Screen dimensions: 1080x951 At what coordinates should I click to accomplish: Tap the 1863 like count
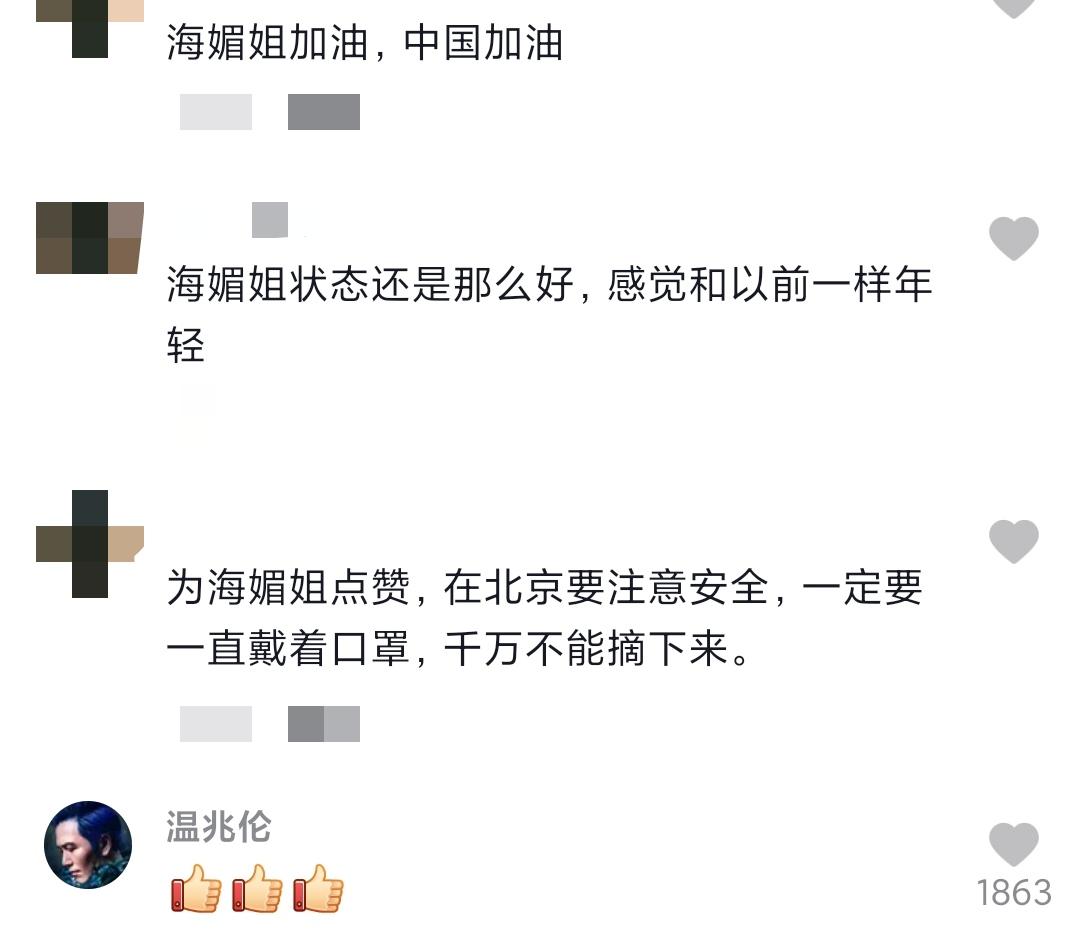point(1014,892)
